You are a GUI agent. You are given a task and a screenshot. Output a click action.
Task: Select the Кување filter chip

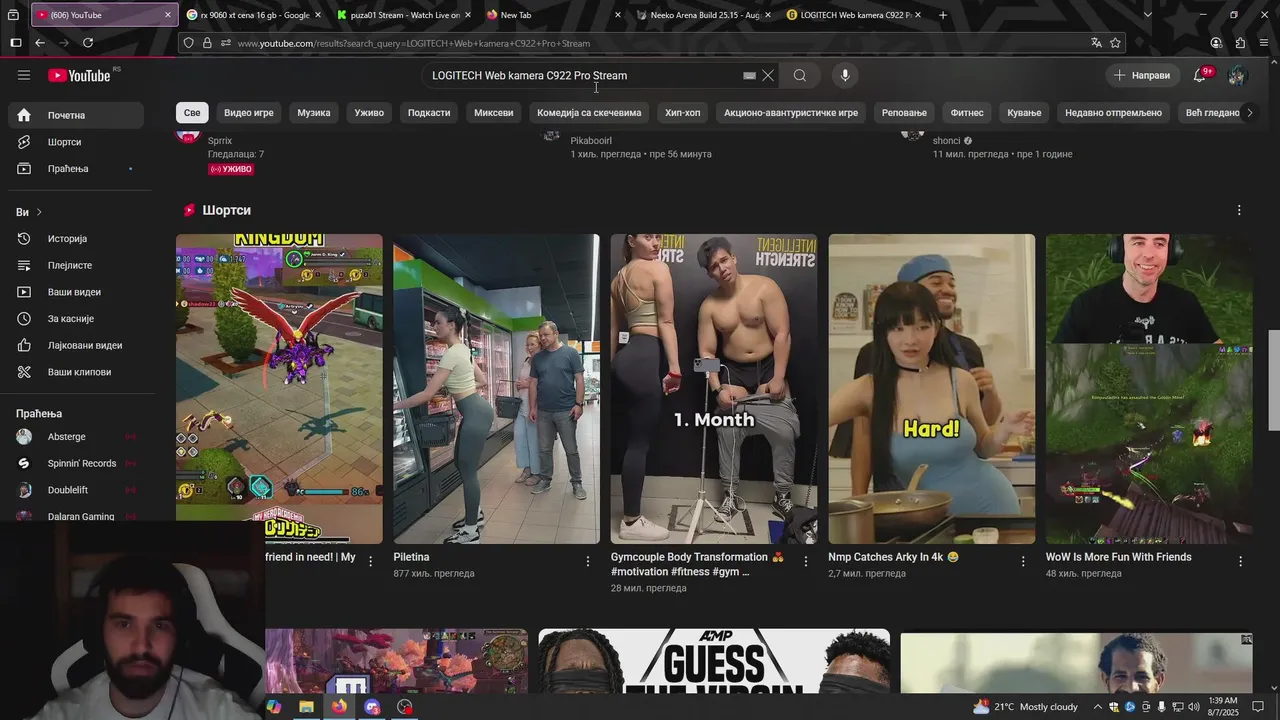click(1024, 113)
